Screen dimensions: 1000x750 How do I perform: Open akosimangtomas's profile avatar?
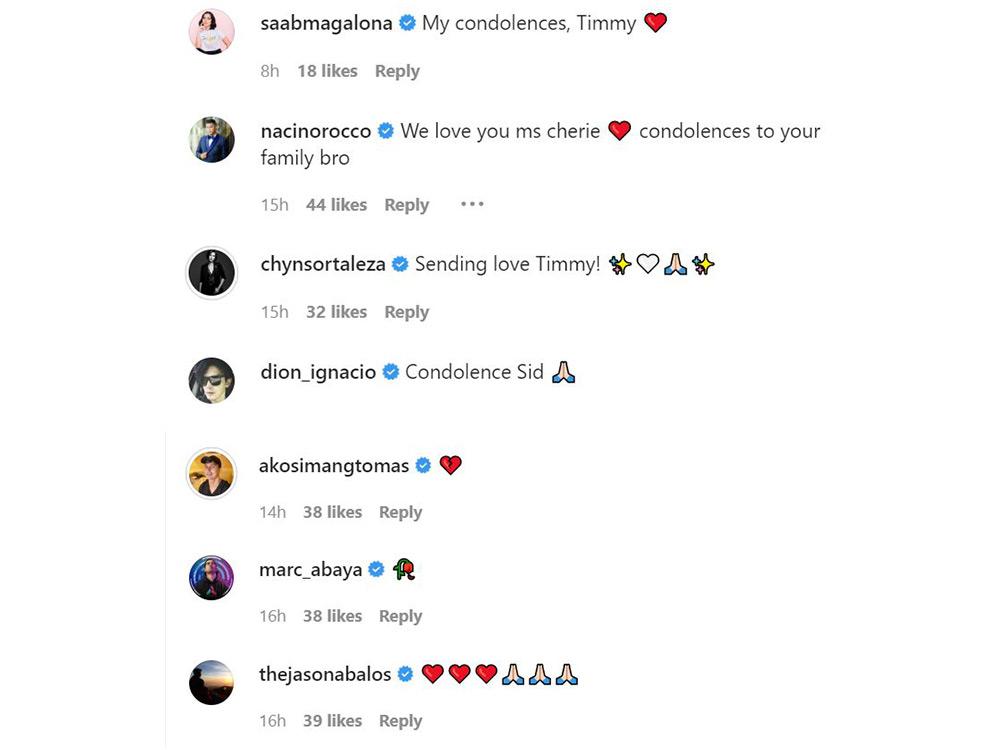pyautogui.click(x=212, y=473)
